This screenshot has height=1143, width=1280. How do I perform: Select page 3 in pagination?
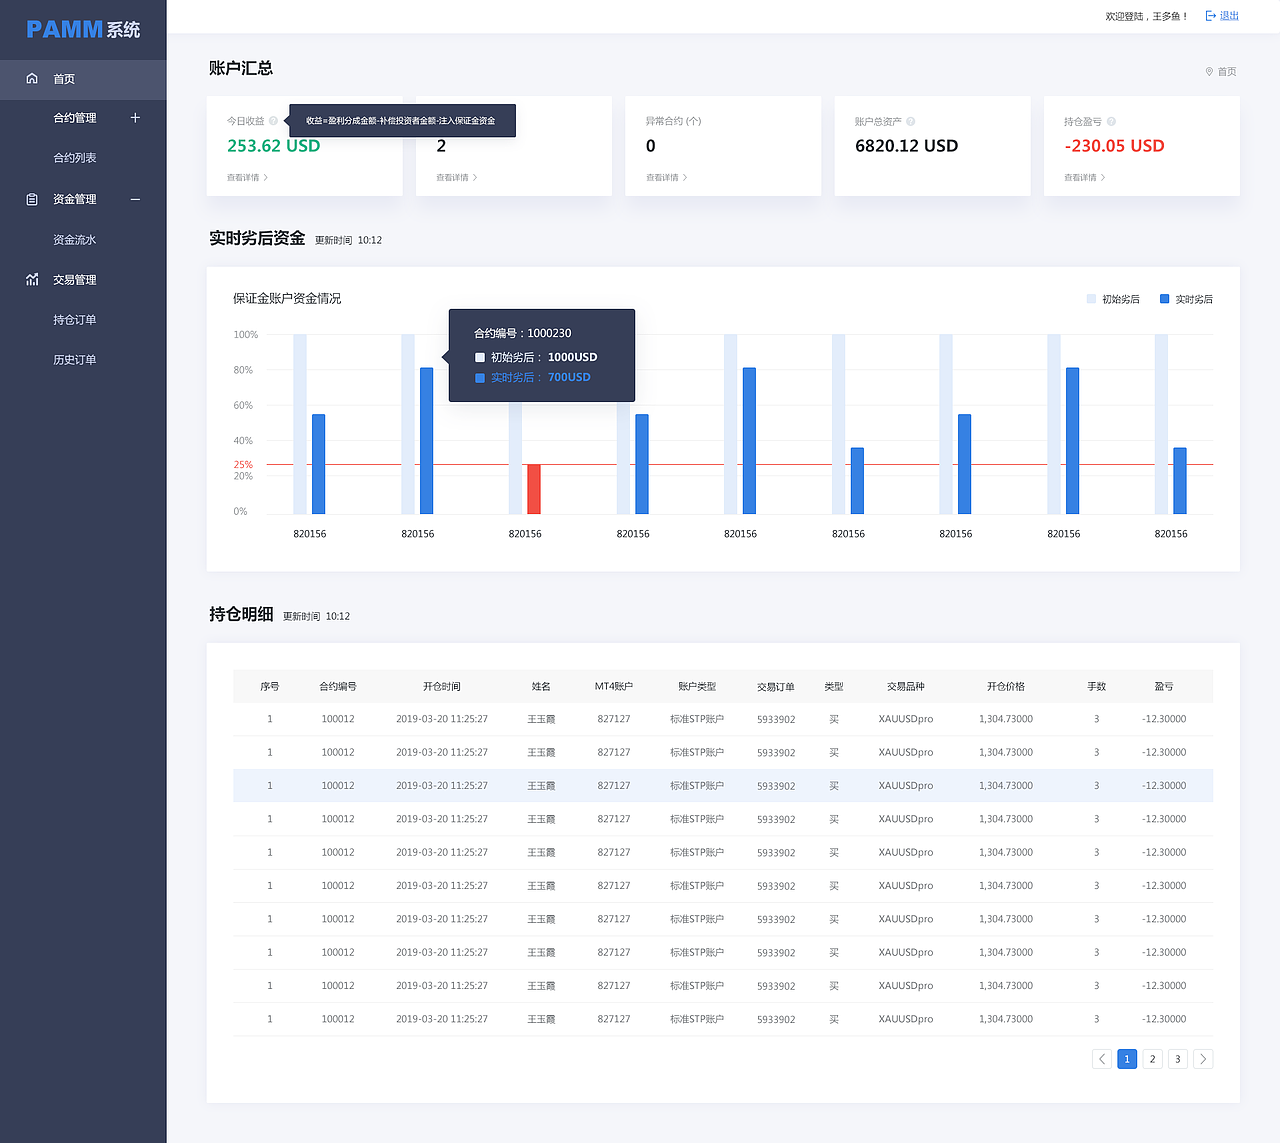click(x=1178, y=1059)
